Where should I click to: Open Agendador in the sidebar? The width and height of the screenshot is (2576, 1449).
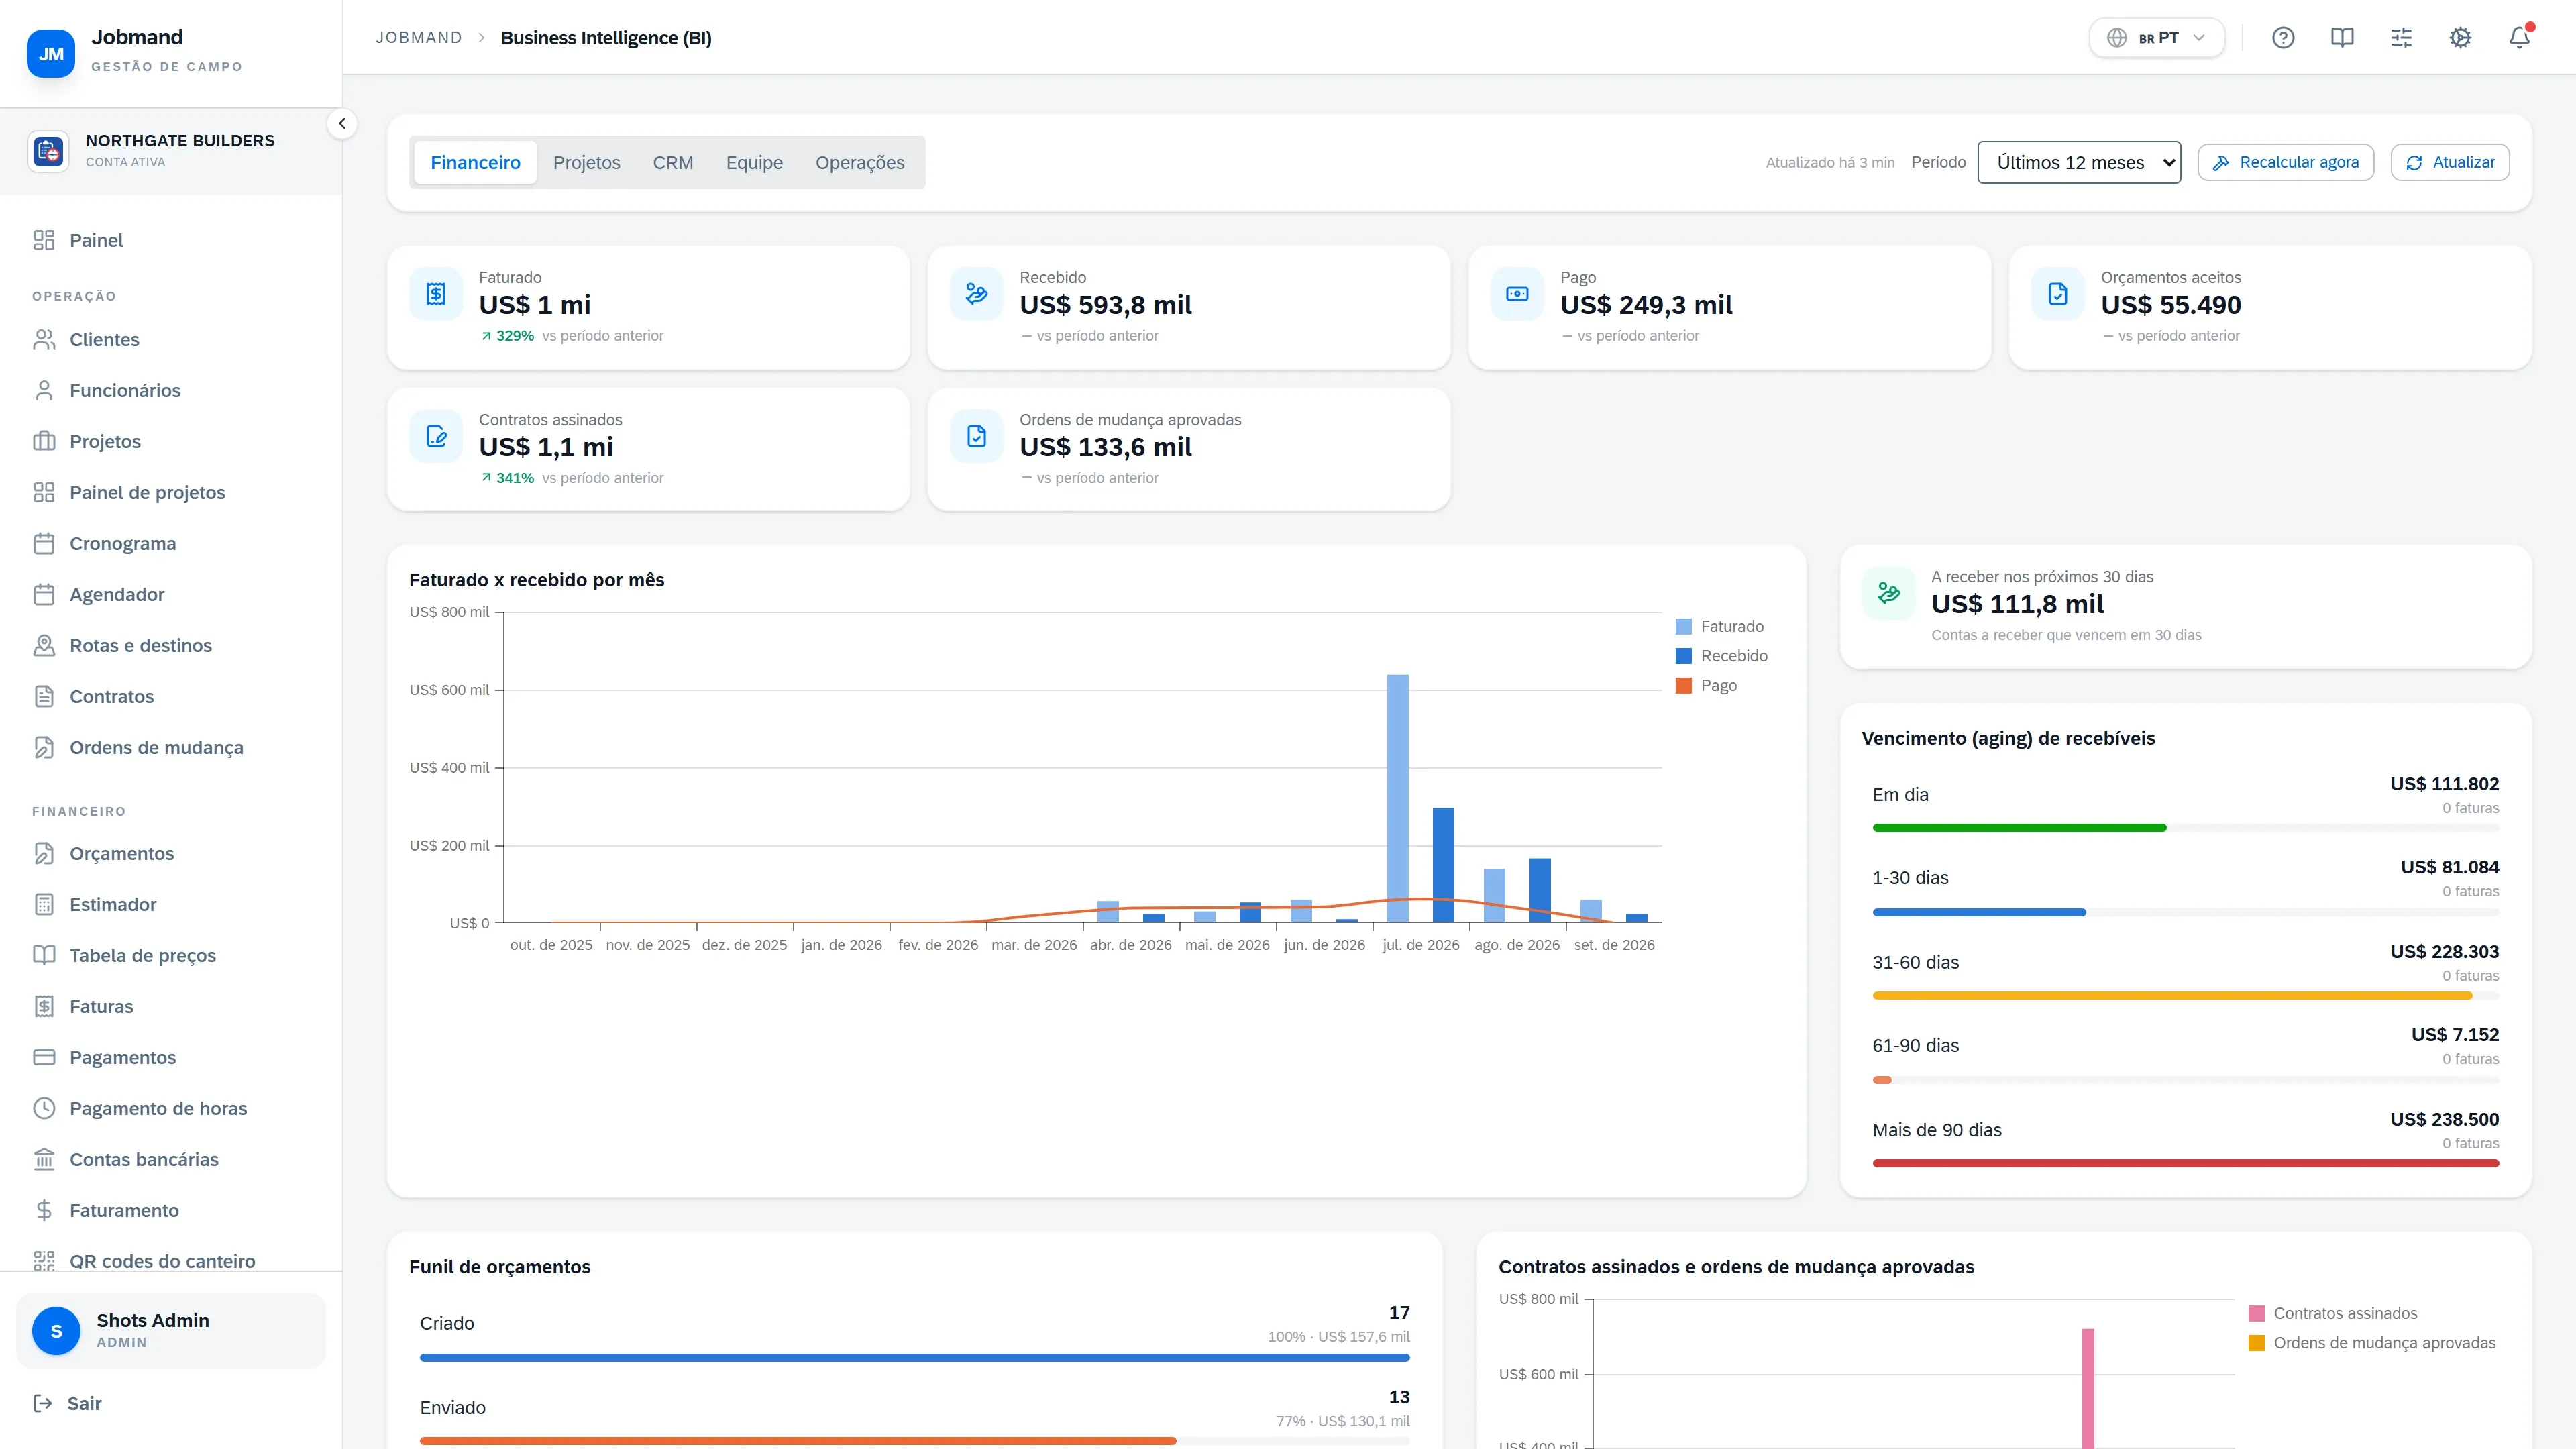(x=171, y=595)
